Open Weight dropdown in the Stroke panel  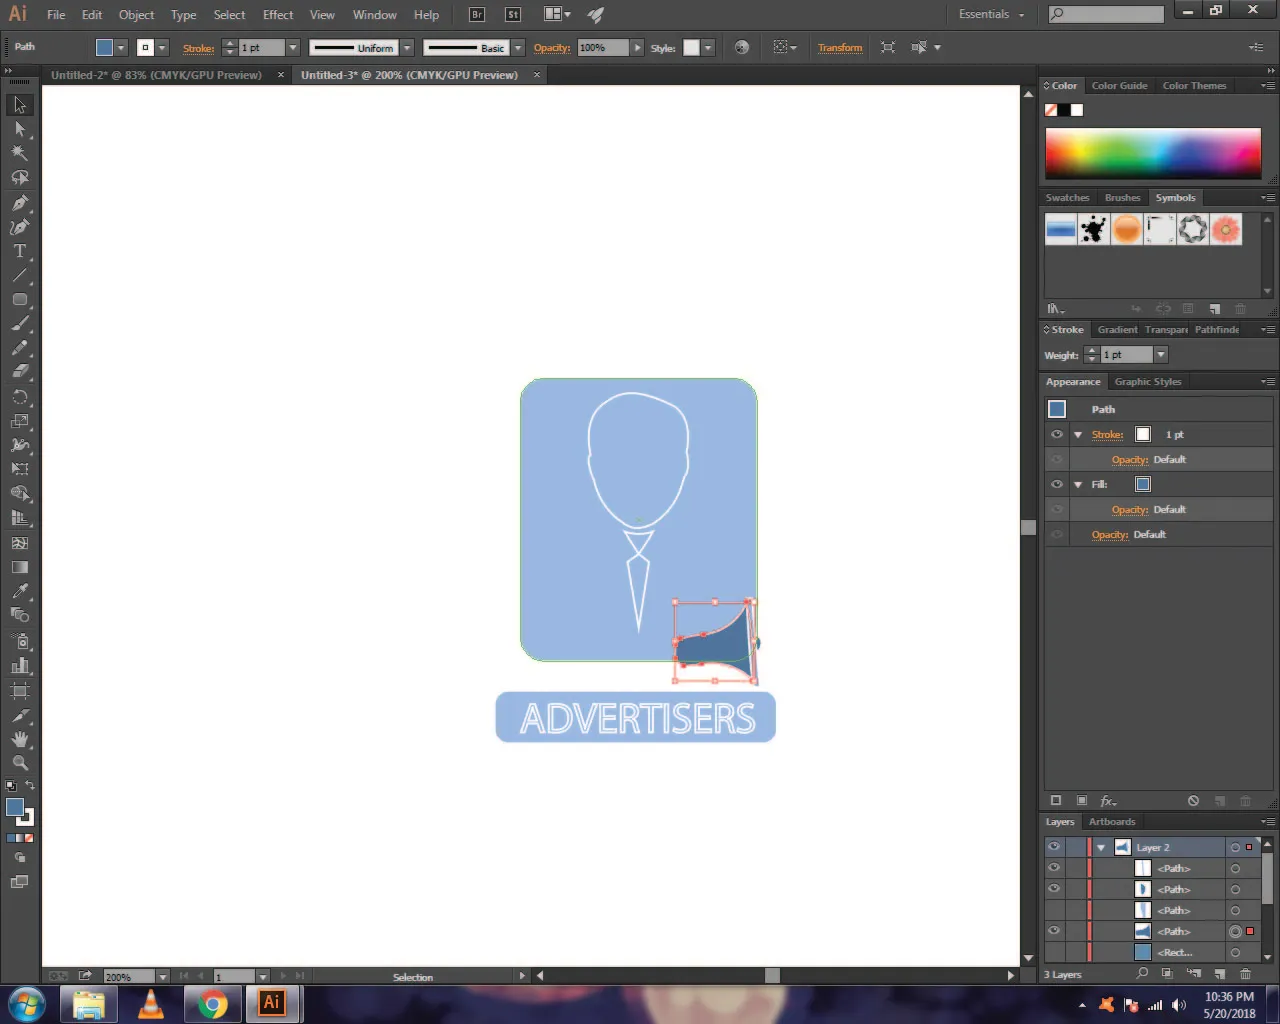click(x=1161, y=355)
